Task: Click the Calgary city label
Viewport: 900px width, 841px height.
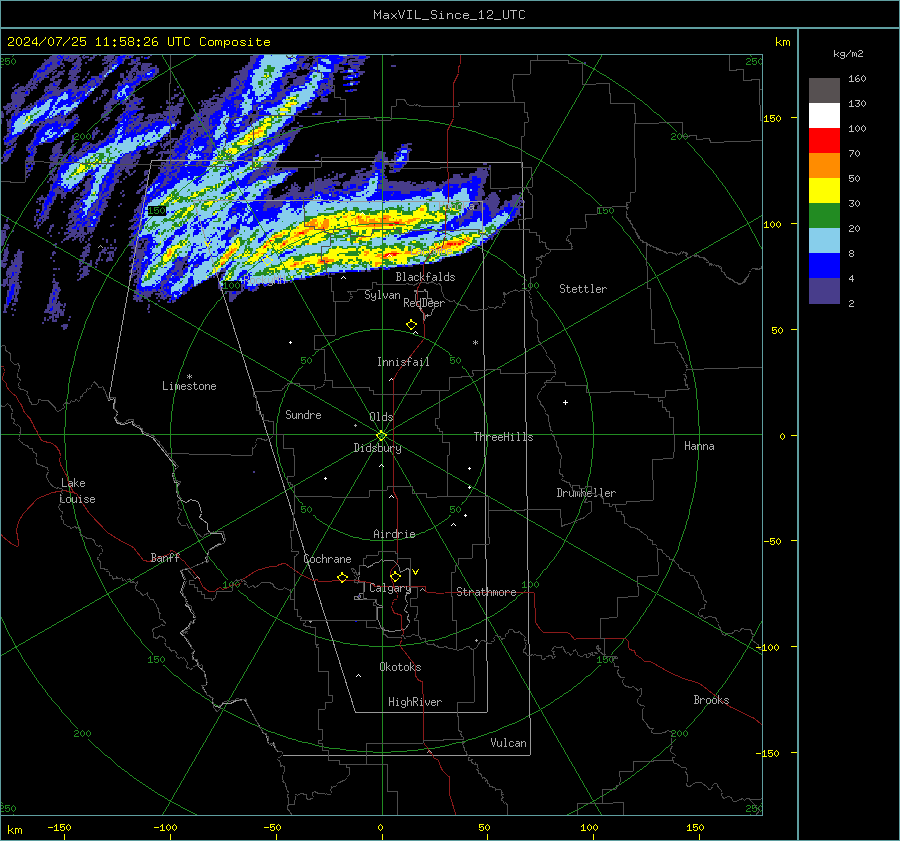Action: [x=390, y=588]
